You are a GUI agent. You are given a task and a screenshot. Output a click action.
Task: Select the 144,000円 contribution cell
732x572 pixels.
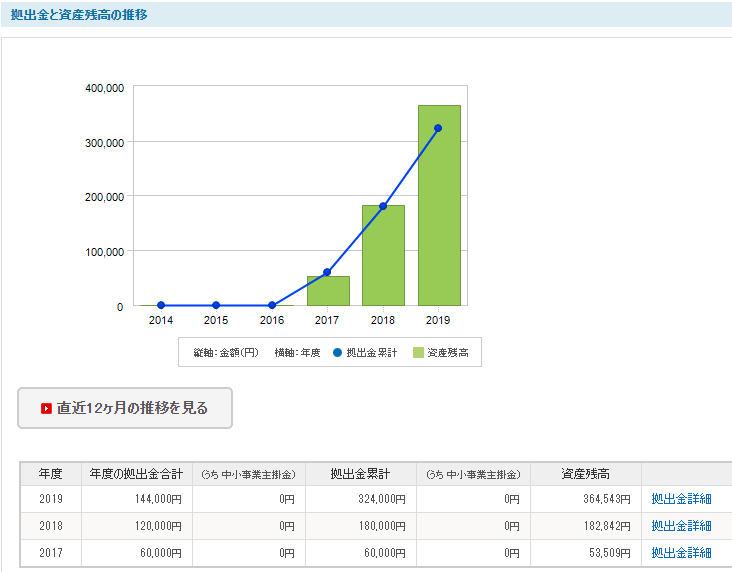click(x=136, y=499)
